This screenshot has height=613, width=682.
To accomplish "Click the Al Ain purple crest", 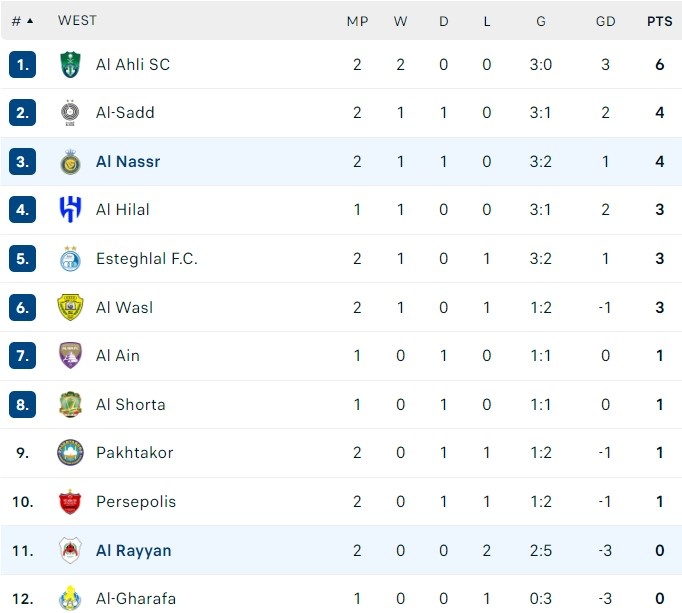I will [70, 356].
